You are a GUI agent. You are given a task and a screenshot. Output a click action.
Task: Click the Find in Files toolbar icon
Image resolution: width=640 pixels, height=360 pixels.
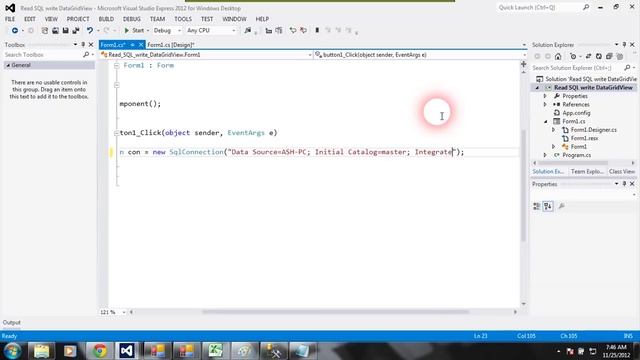pyautogui.click(x=247, y=31)
